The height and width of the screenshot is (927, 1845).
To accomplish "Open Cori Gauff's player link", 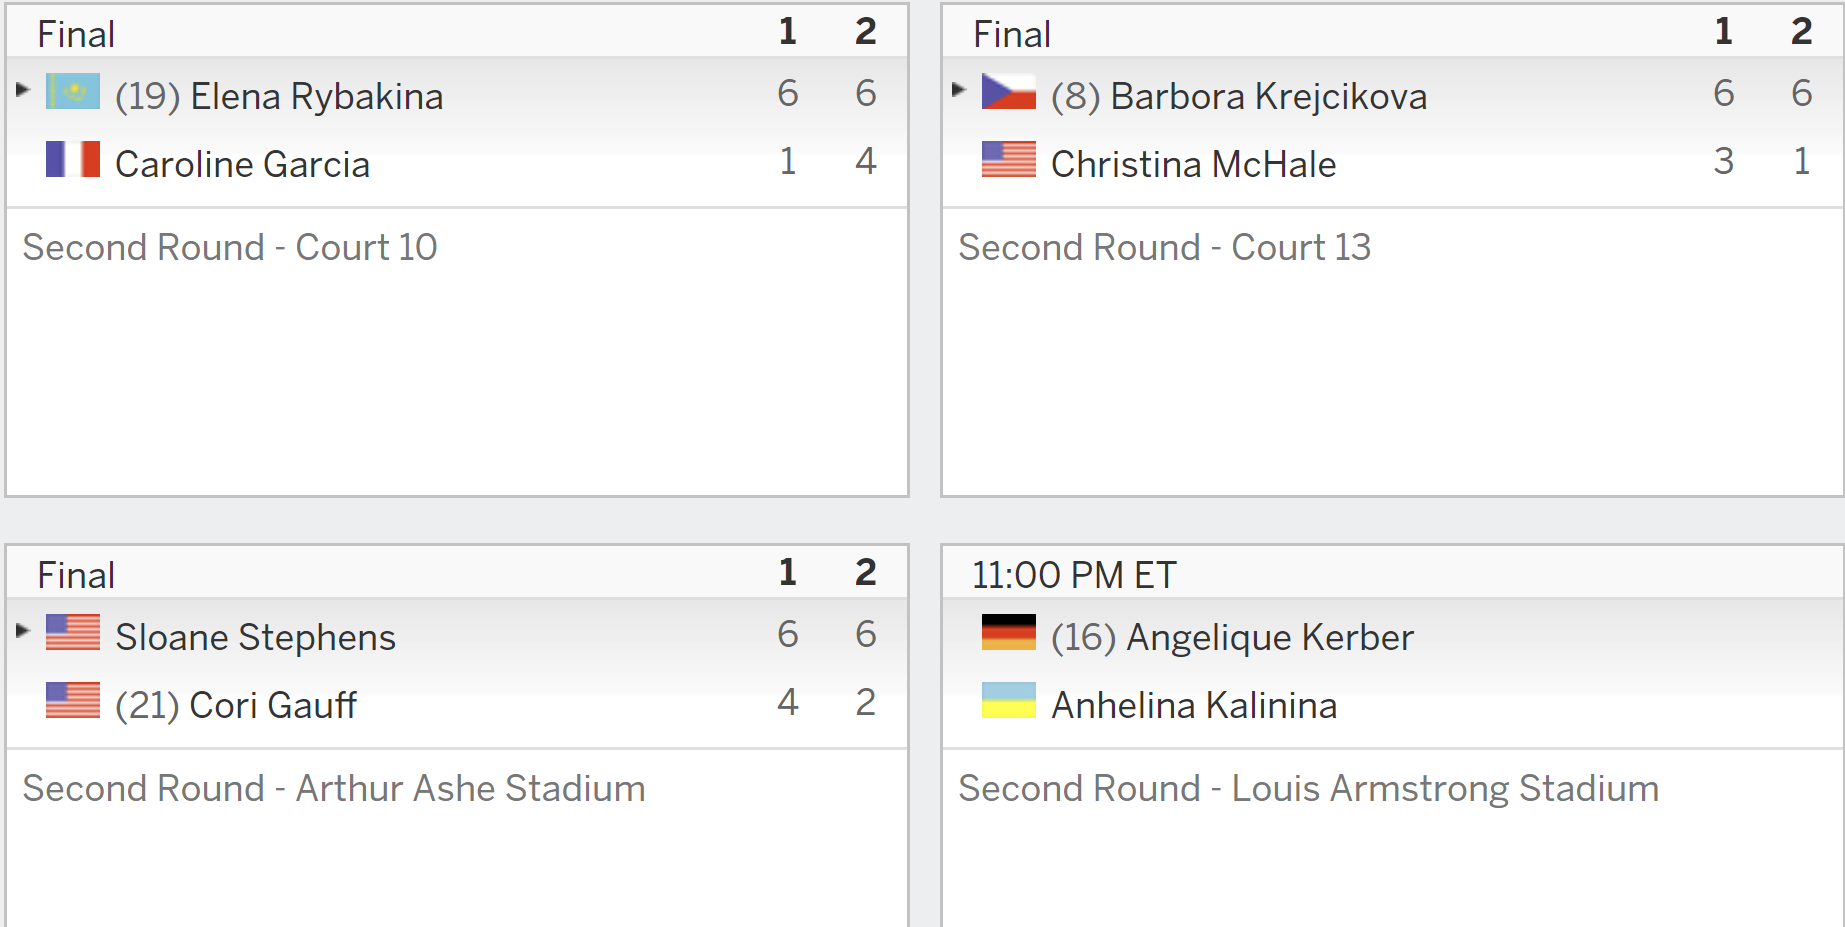I will tap(273, 705).
